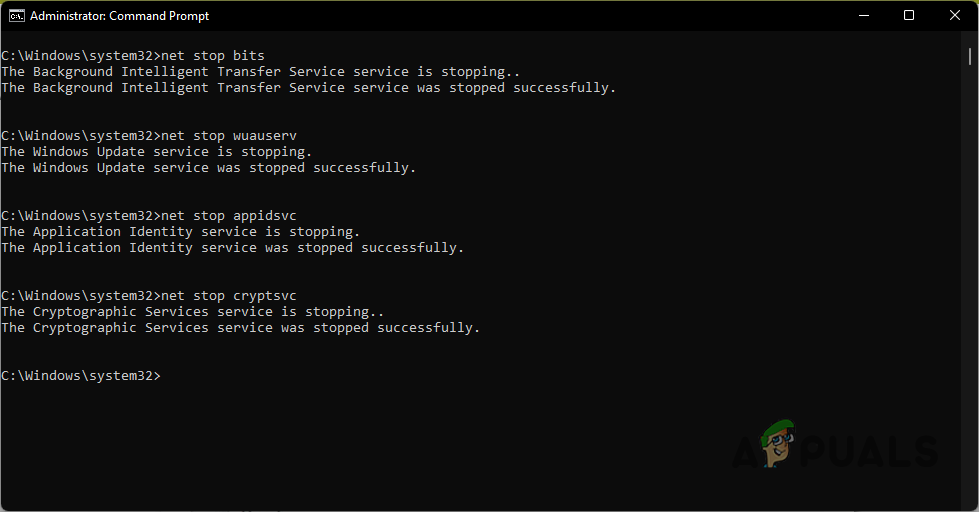The width and height of the screenshot is (979, 512).
Task: Click the 'Windows Update service is stopping' line
Action: pos(156,152)
